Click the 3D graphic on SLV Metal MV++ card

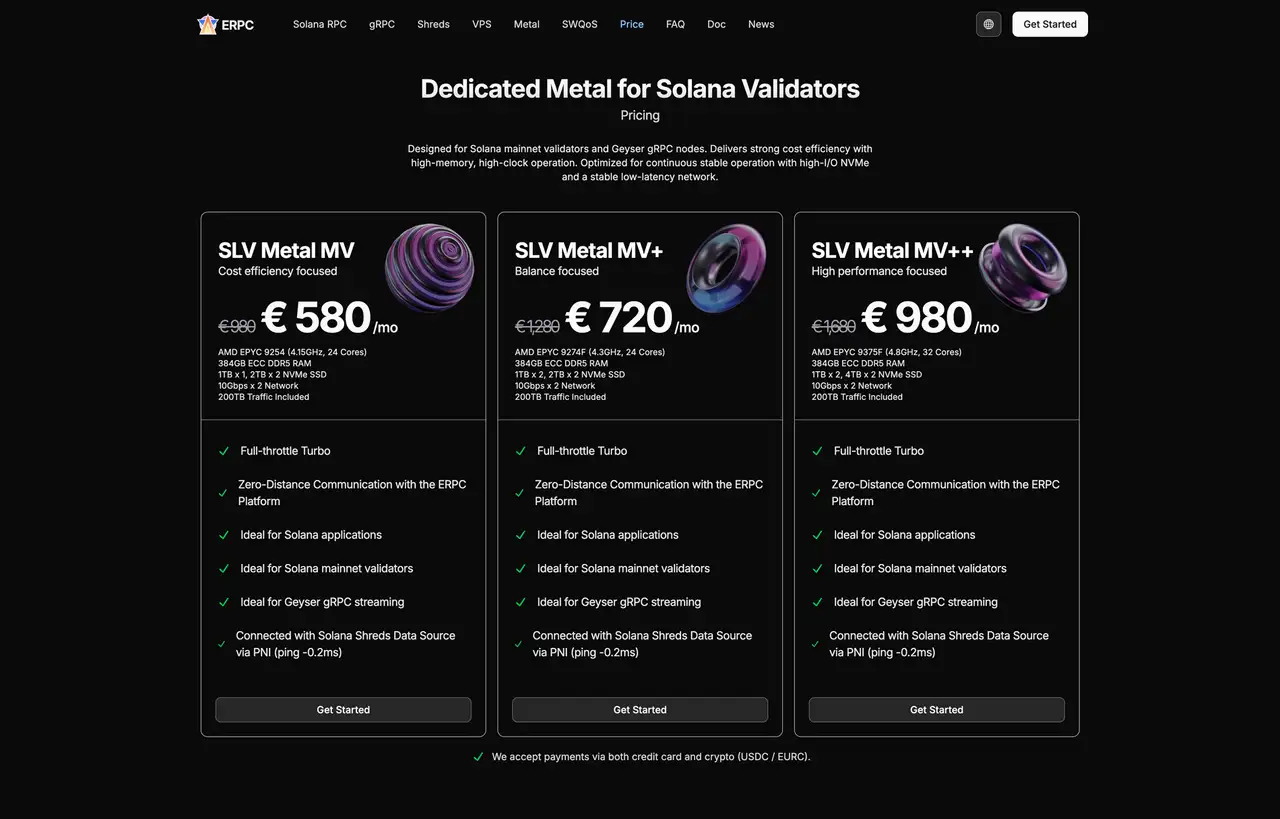[x=1023, y=267]
